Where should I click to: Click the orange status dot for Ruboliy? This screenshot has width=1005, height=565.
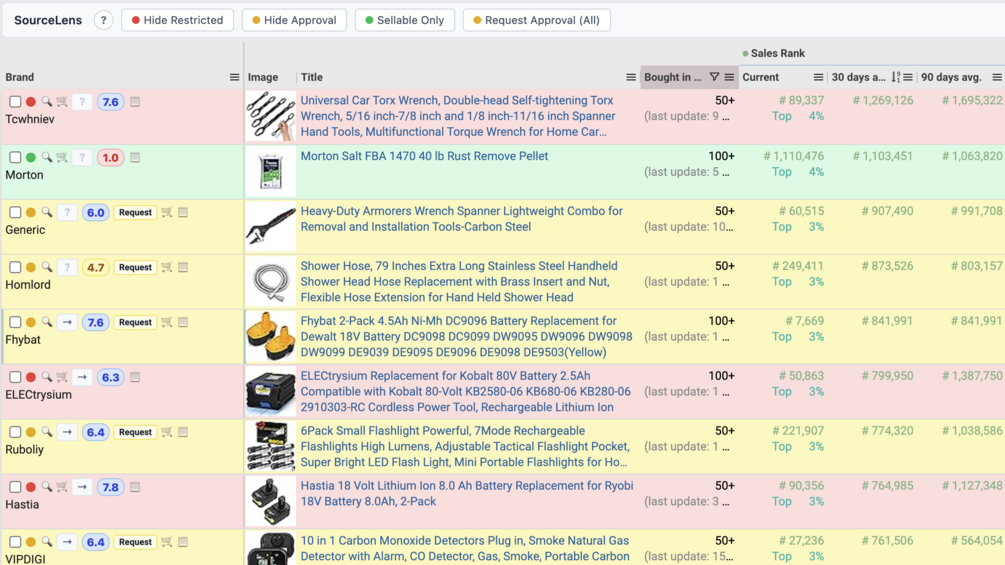pos(31,432)
